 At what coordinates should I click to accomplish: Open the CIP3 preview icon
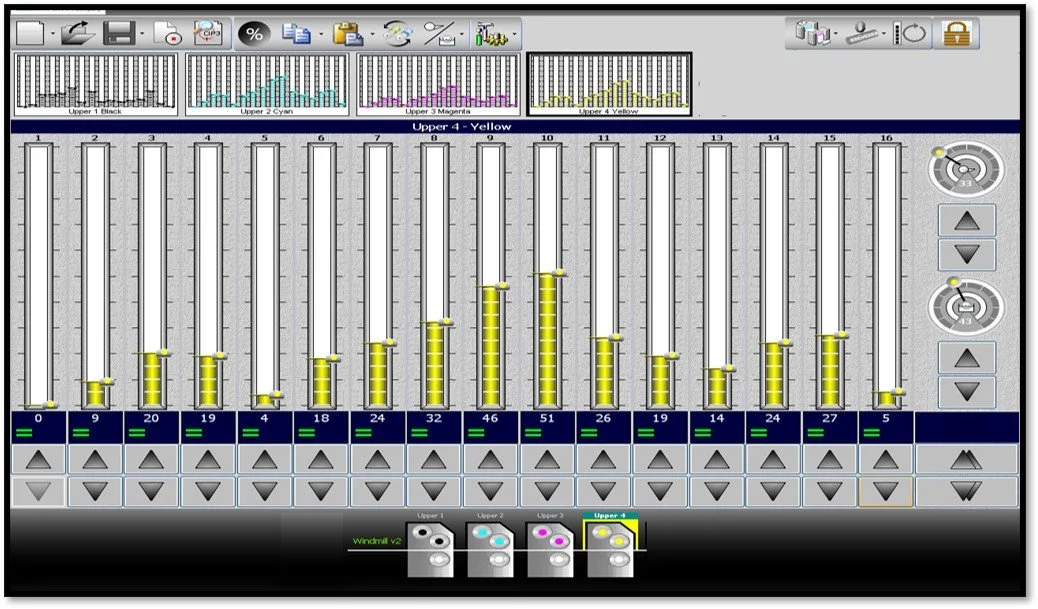click(209, 33)
